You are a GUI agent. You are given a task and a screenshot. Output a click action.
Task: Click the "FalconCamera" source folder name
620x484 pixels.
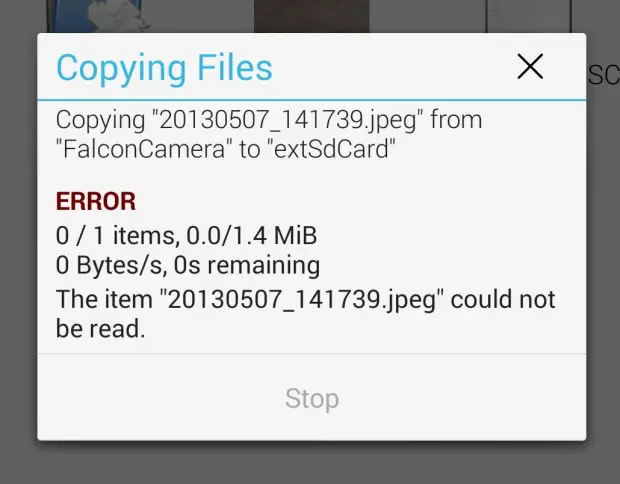(x=144, y=149)
